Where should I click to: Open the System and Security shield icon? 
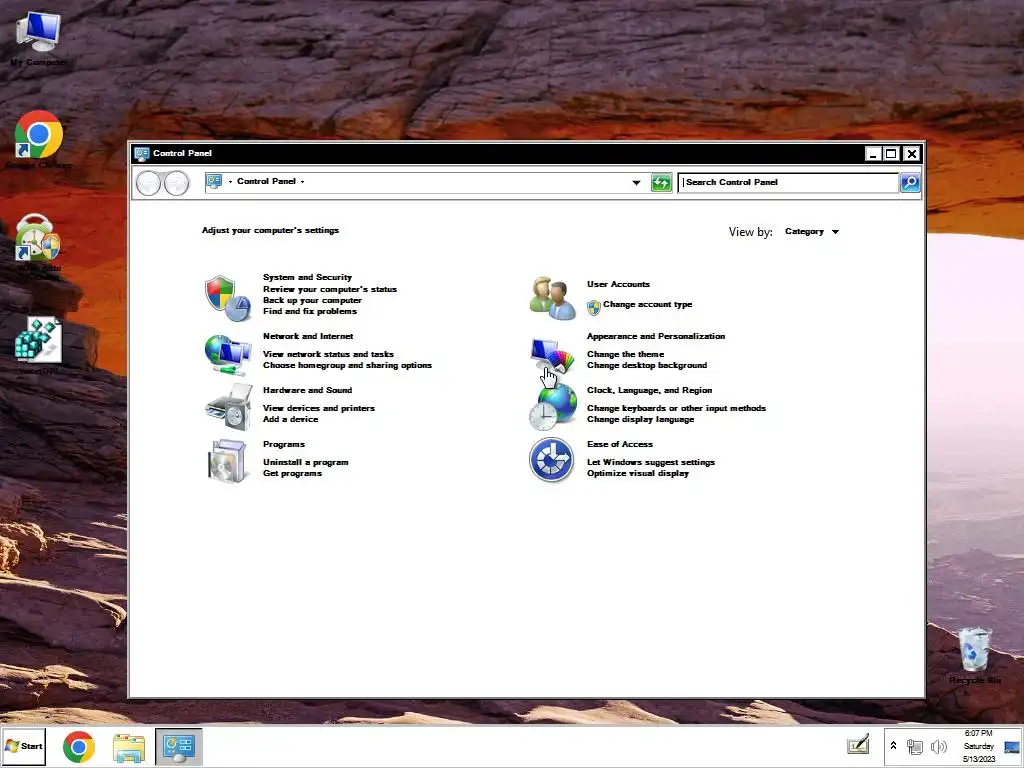click(x=228, y=298)
